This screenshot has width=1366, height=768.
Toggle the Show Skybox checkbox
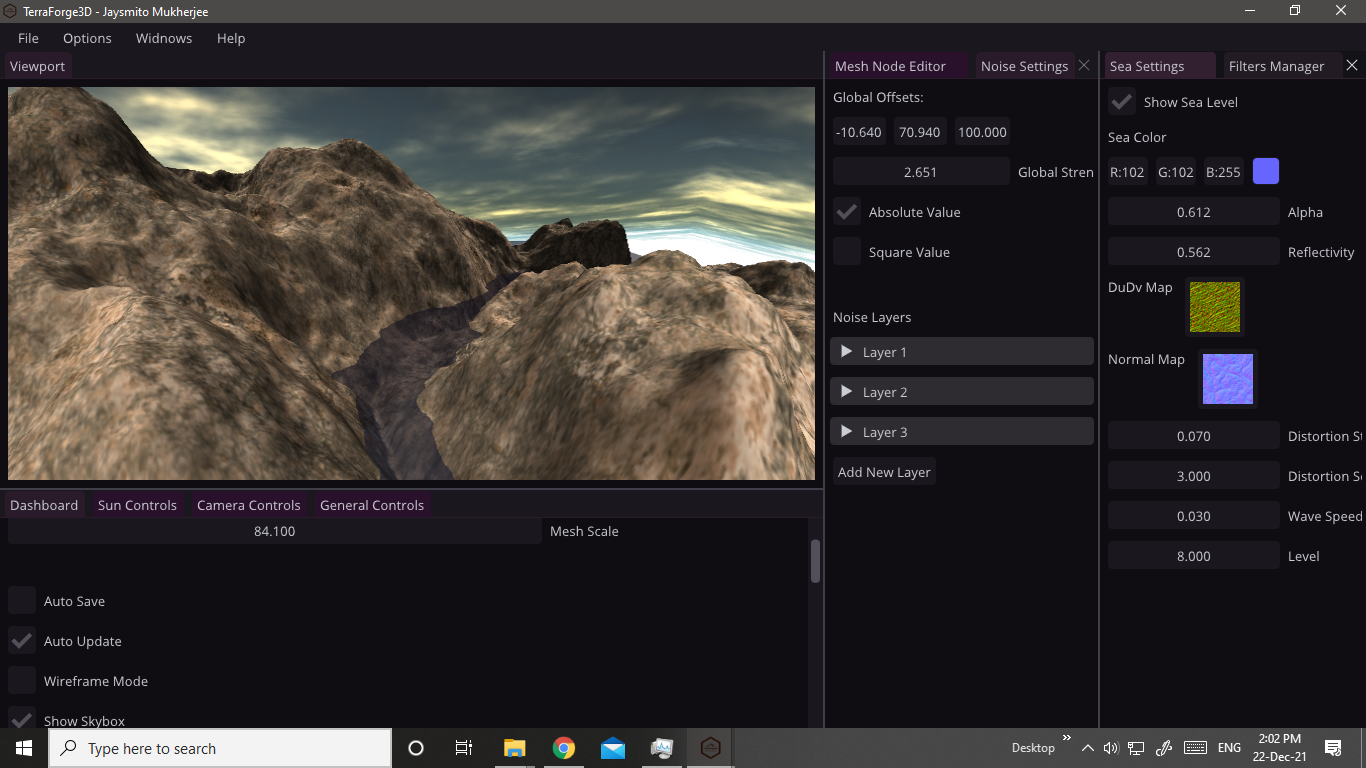[22, 718]
